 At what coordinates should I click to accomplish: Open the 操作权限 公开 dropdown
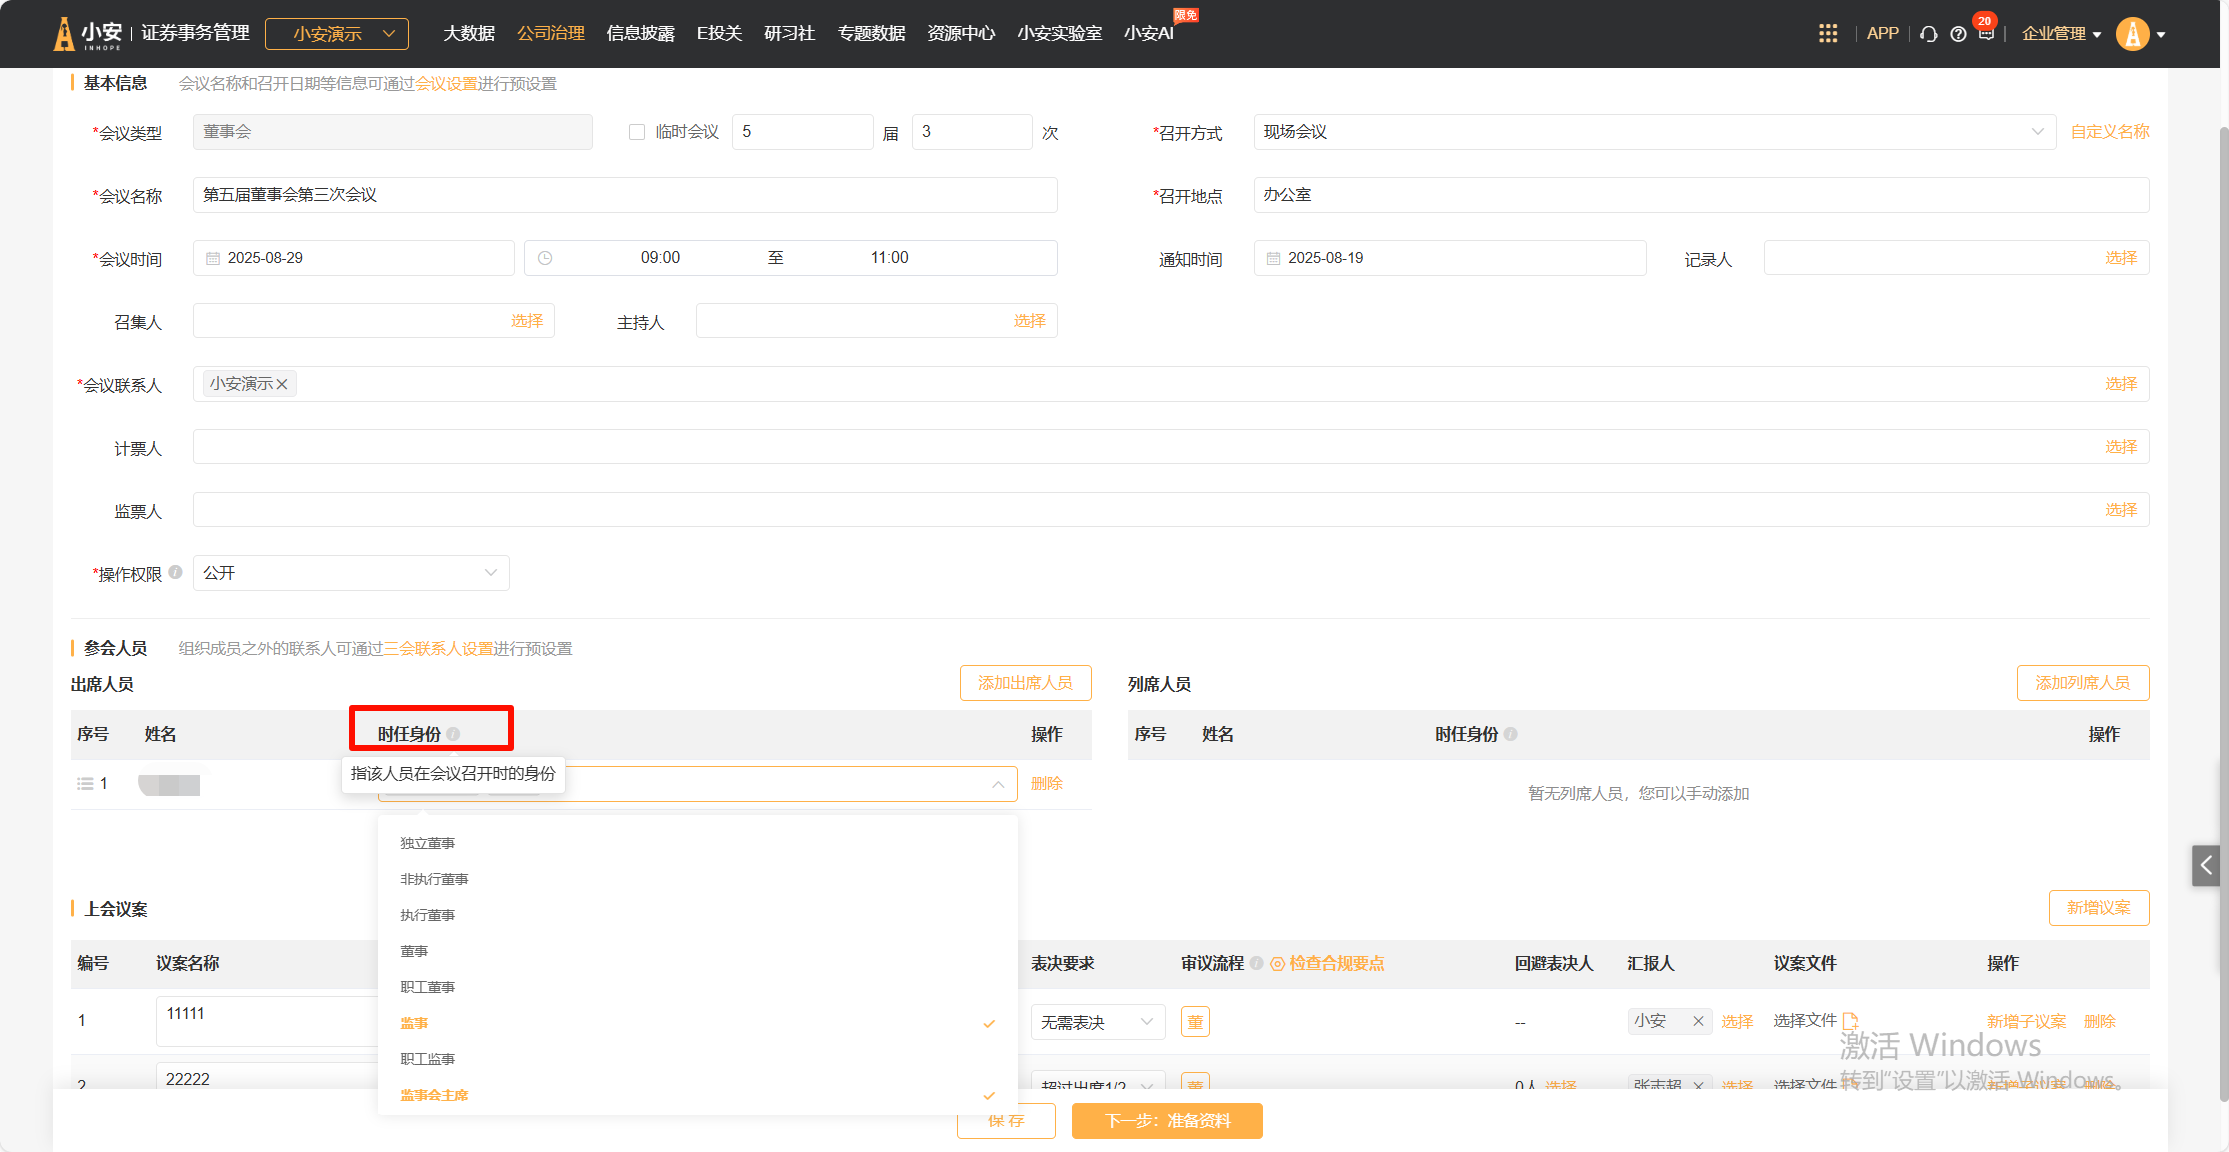pyautogui.click(x=351, y=573)
